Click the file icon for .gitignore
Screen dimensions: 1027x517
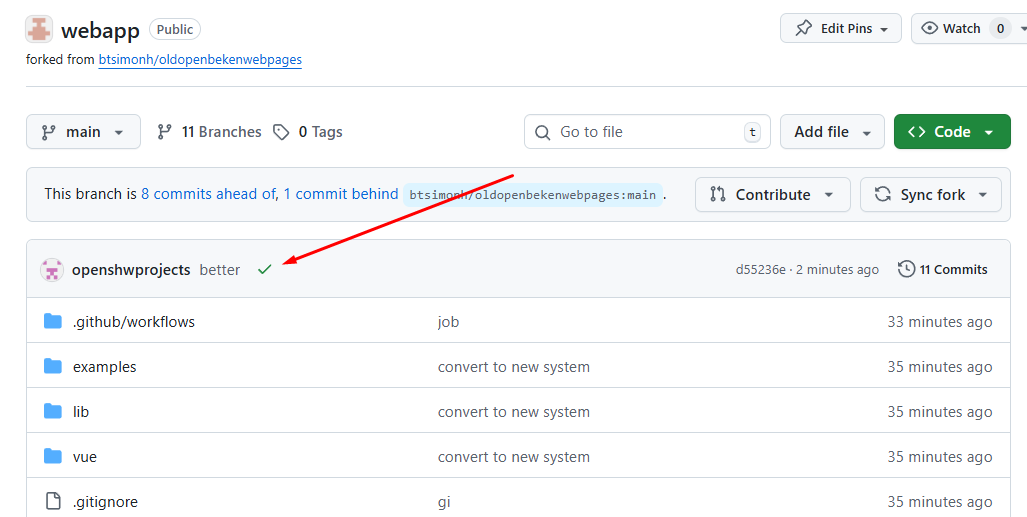coord(53,501)
